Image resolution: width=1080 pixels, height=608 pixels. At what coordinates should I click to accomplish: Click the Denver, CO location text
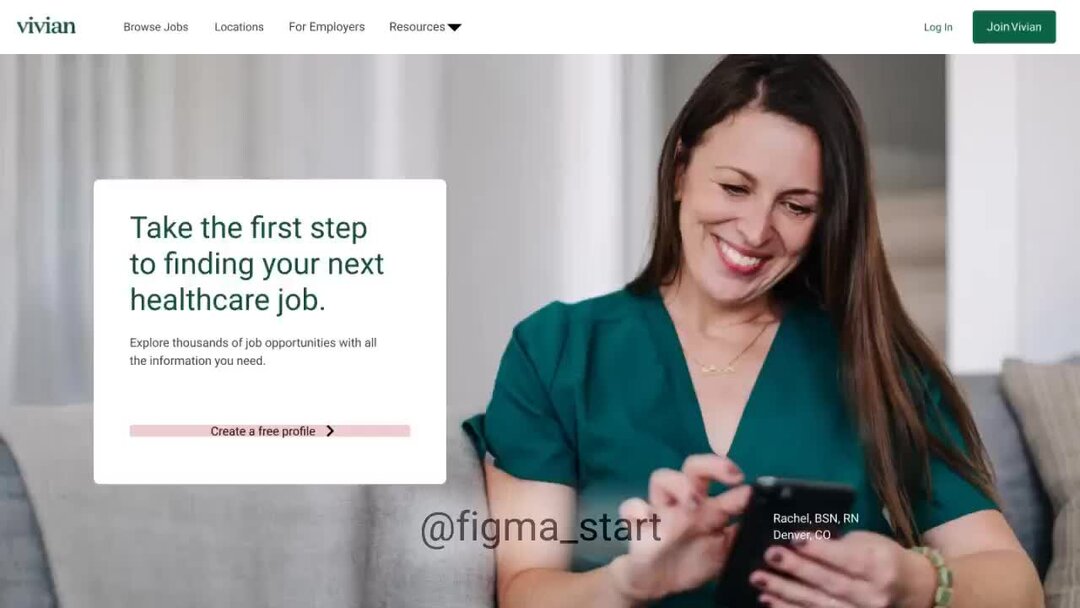(802, 534)
